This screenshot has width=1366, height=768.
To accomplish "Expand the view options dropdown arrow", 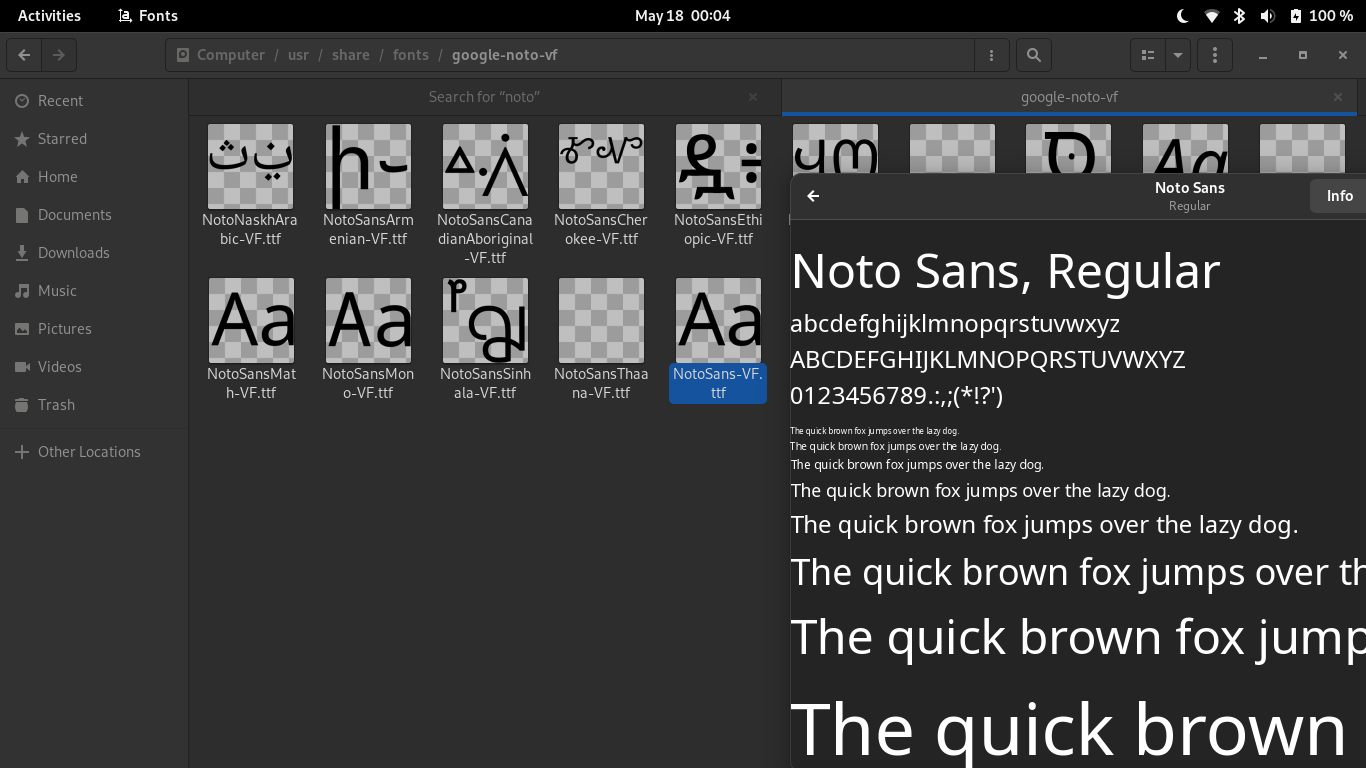I will tap(1178, 55).
